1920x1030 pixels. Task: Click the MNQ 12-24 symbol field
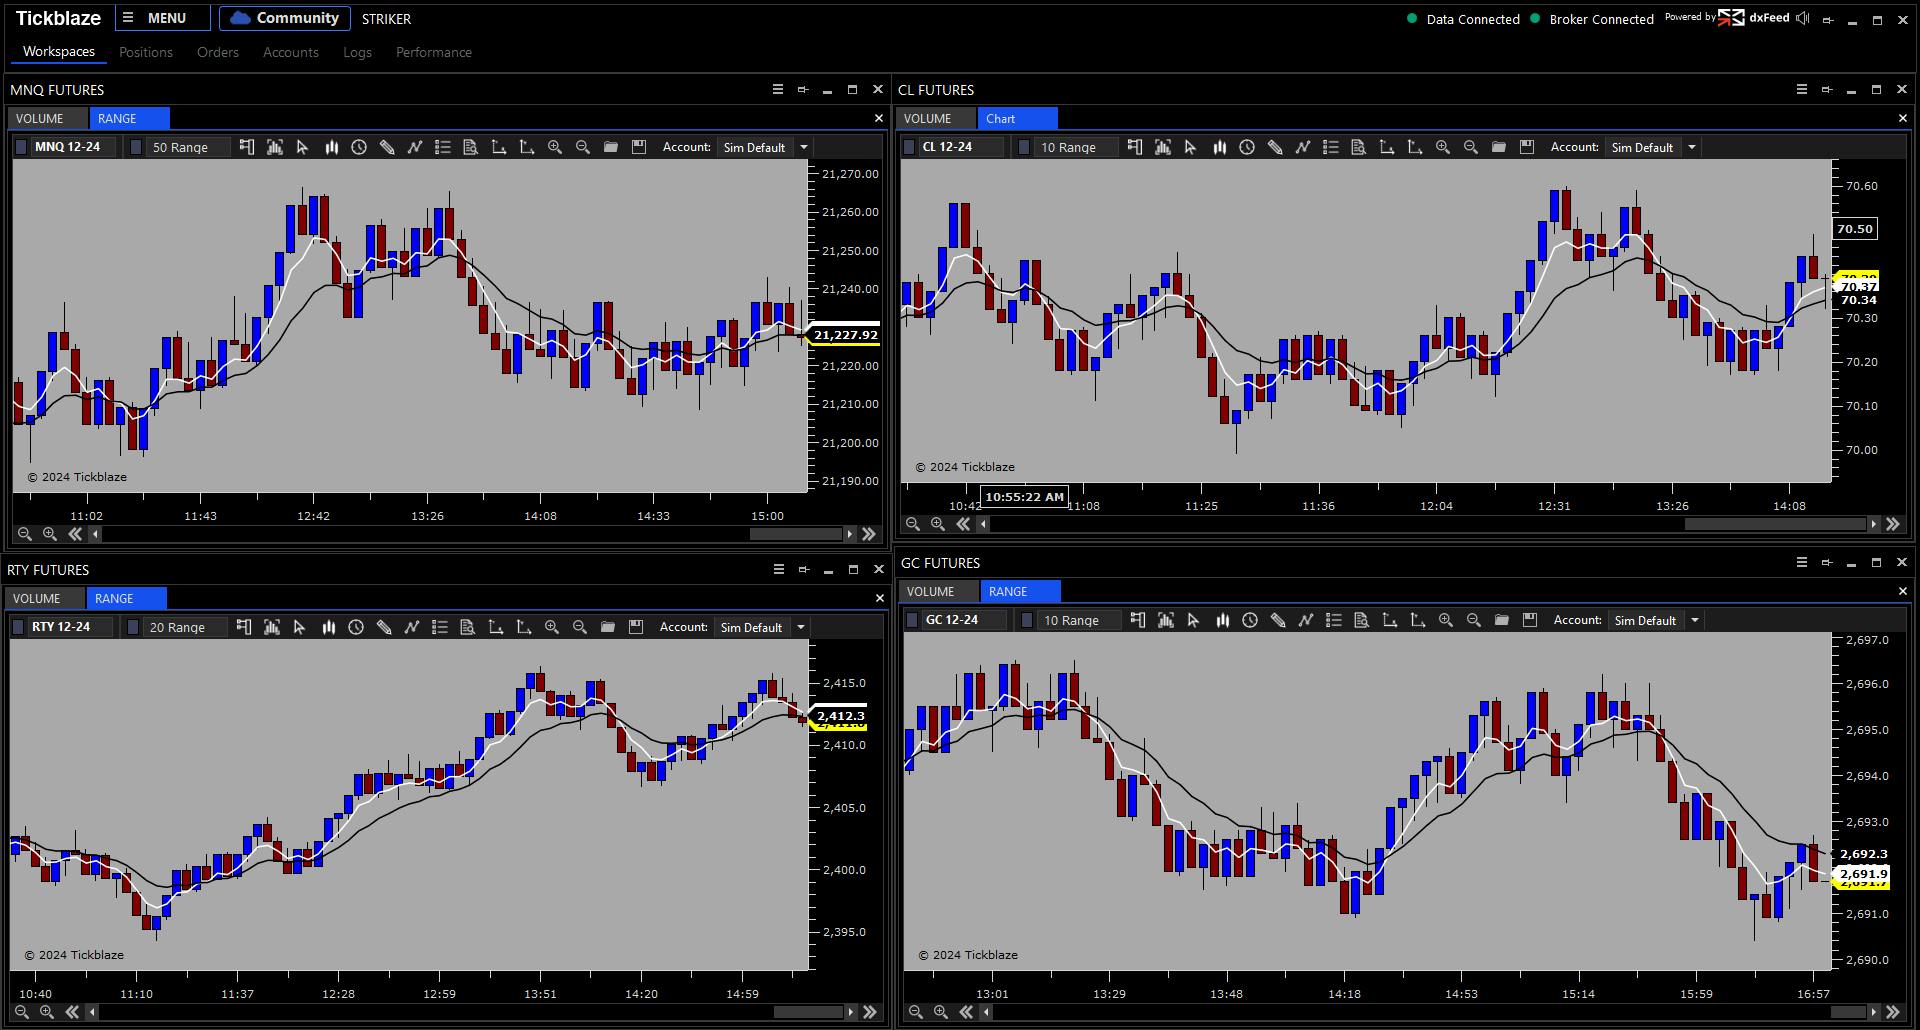click(x=73, y=147)
